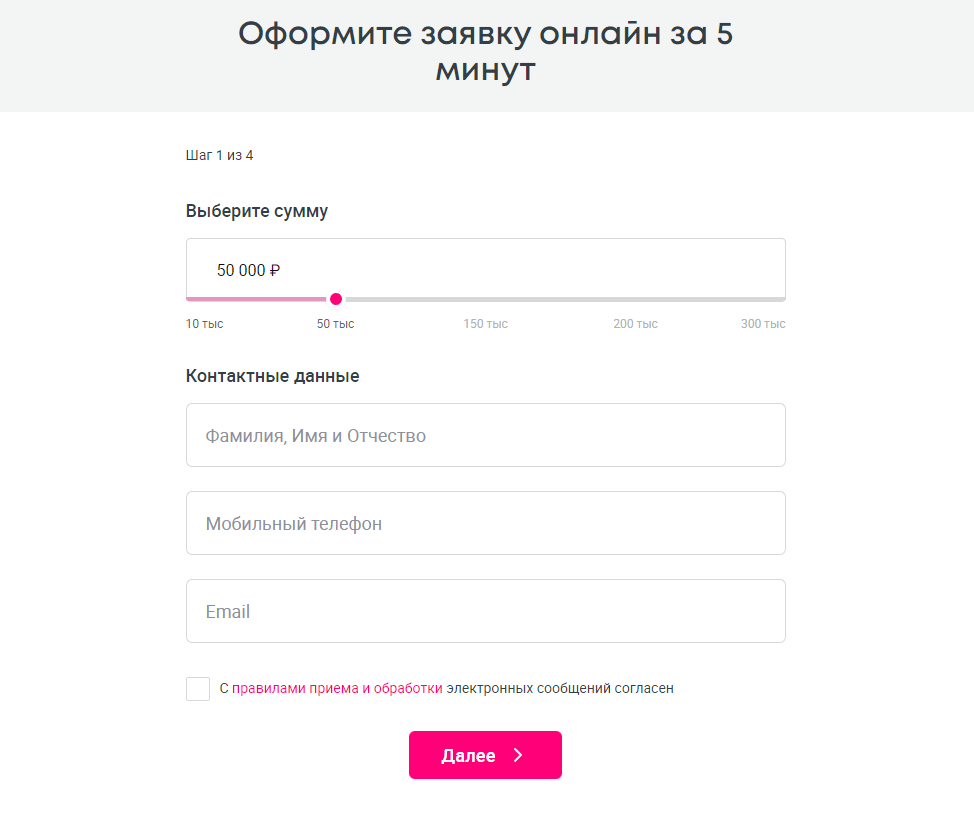Select the 150 тыс mark on the slider
This screenshot has height=819, width=974.
(x=485, y=323)
